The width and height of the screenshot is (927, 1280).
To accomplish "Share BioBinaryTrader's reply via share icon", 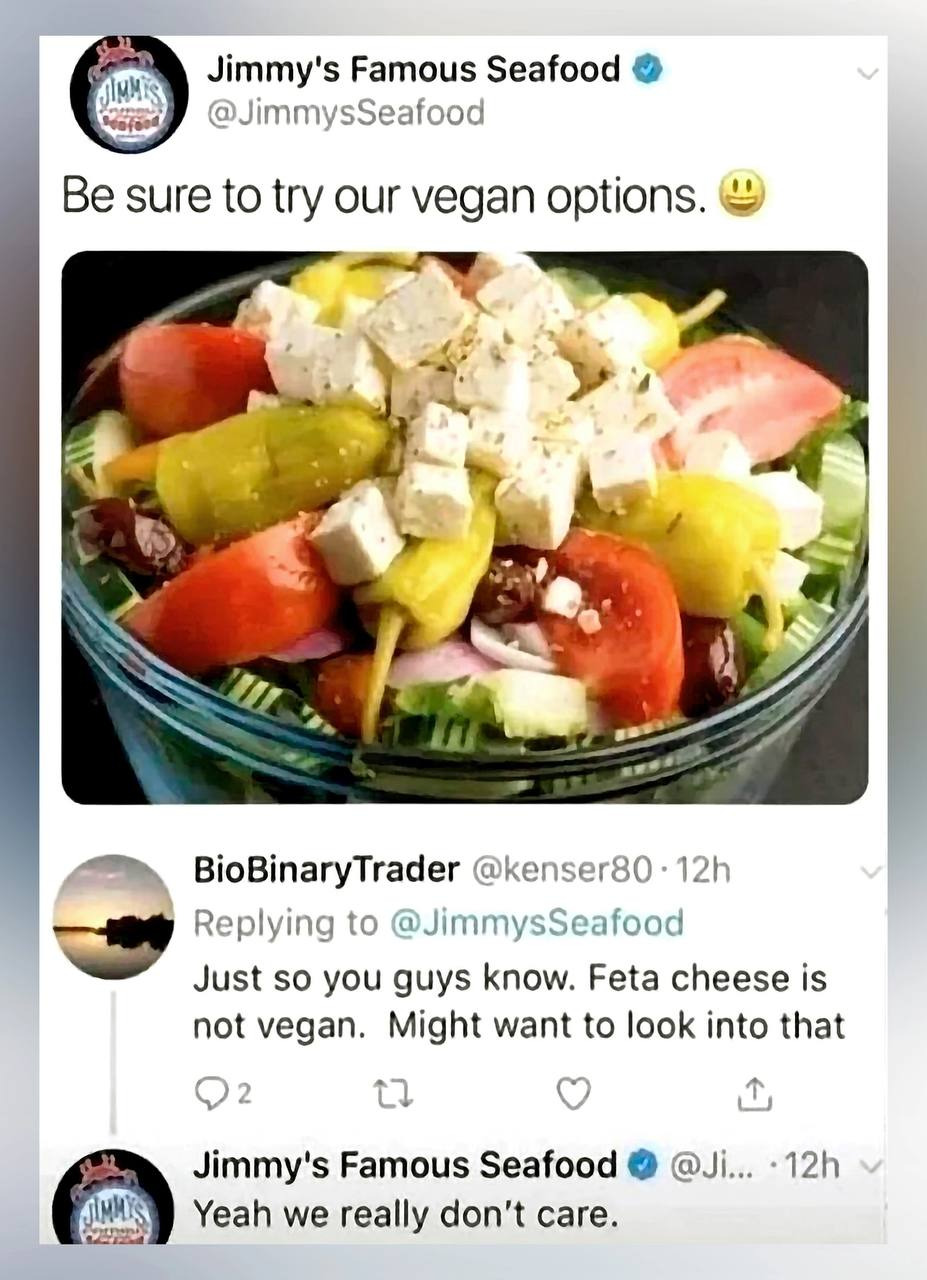I will click(755, 1095).
